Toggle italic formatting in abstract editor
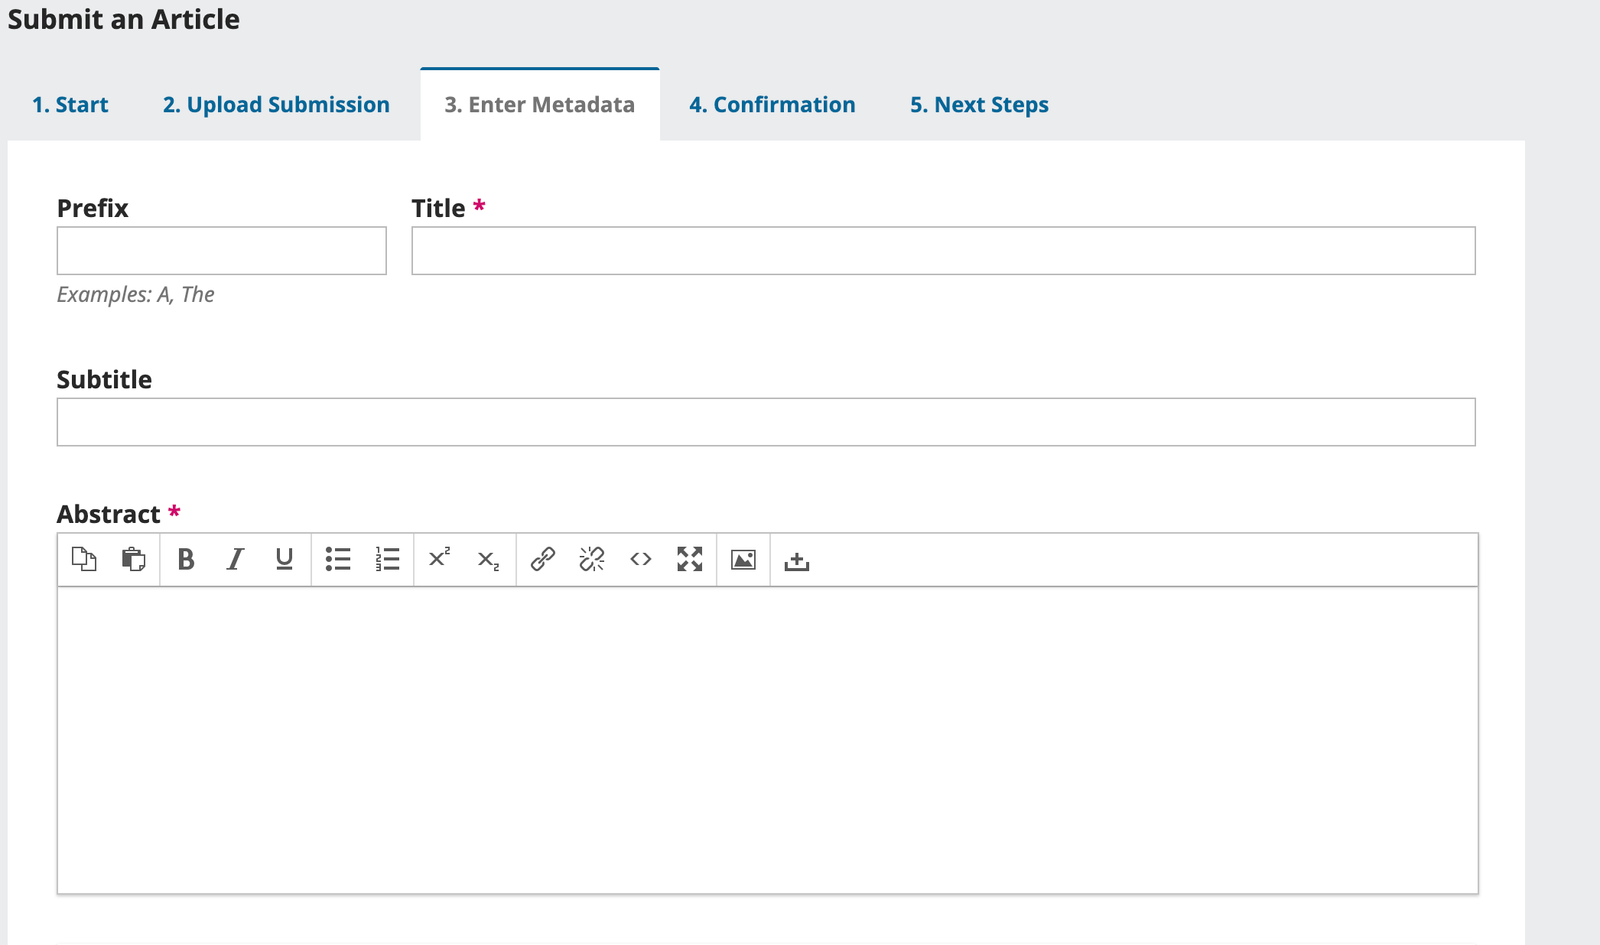Viewport: 1600px width, 945px height. tap(235, 559)
